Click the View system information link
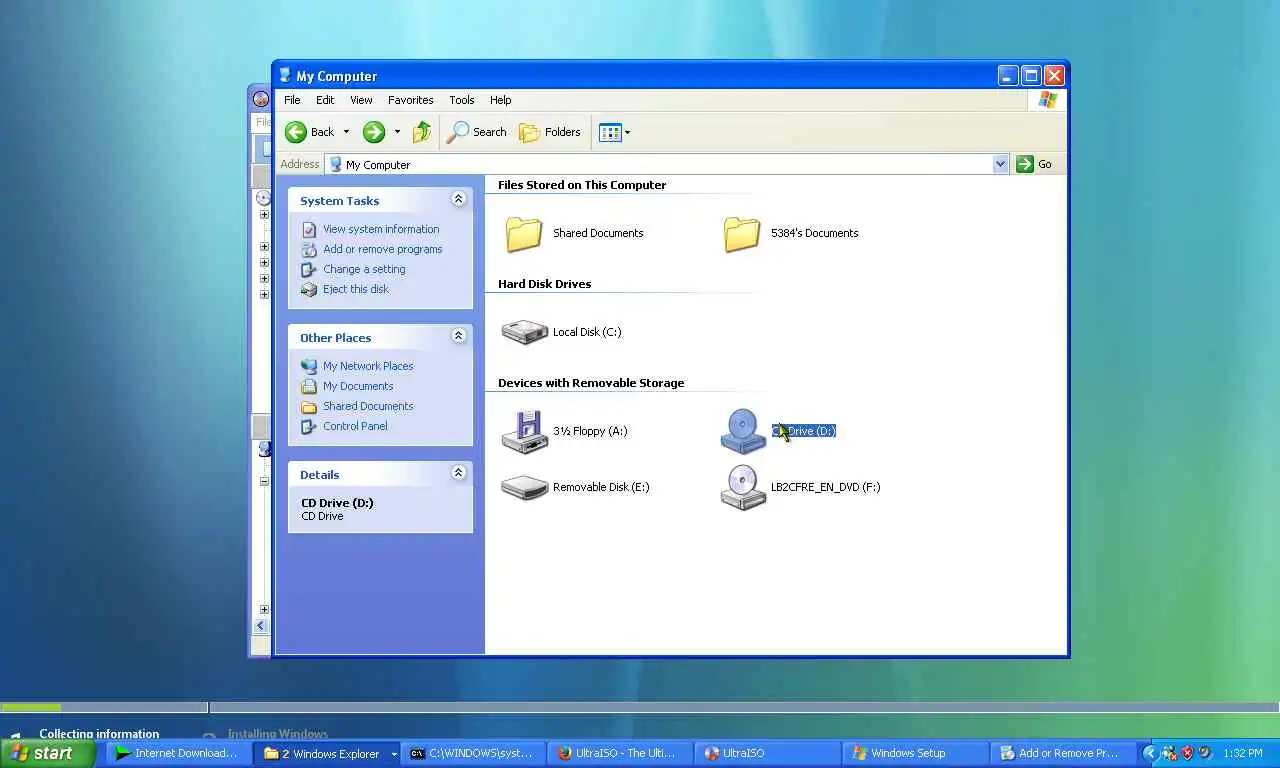This screenshot has width=1280, height=768. coord(381,229)
